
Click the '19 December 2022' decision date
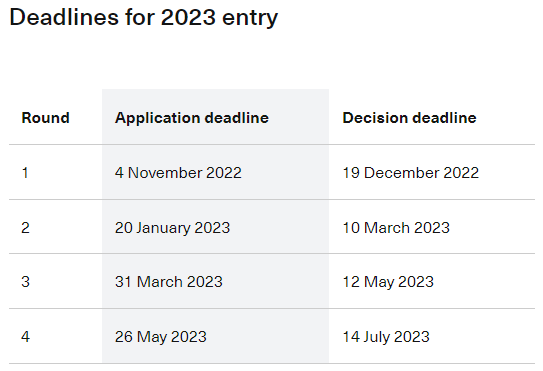pyautogui.click(x=410, y=173)
